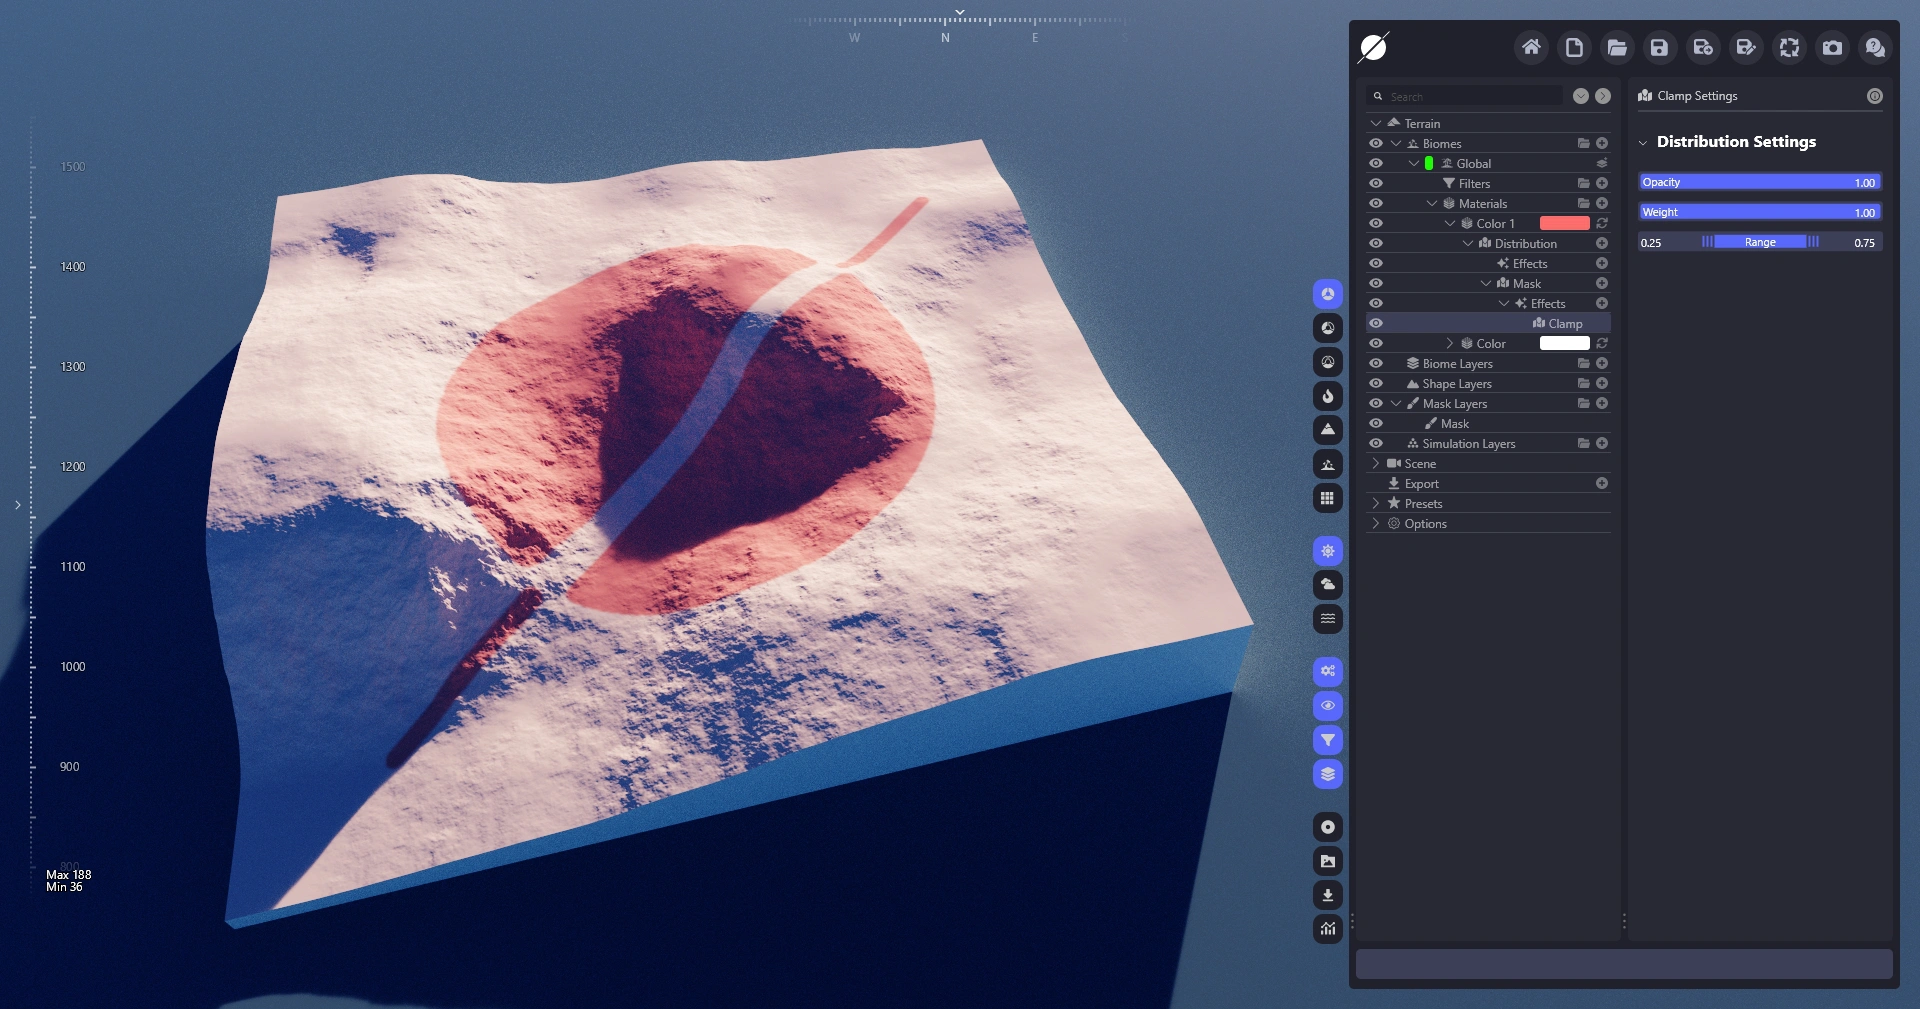
Task: Expand the Scene tree node
Action: pos(1376,463)
